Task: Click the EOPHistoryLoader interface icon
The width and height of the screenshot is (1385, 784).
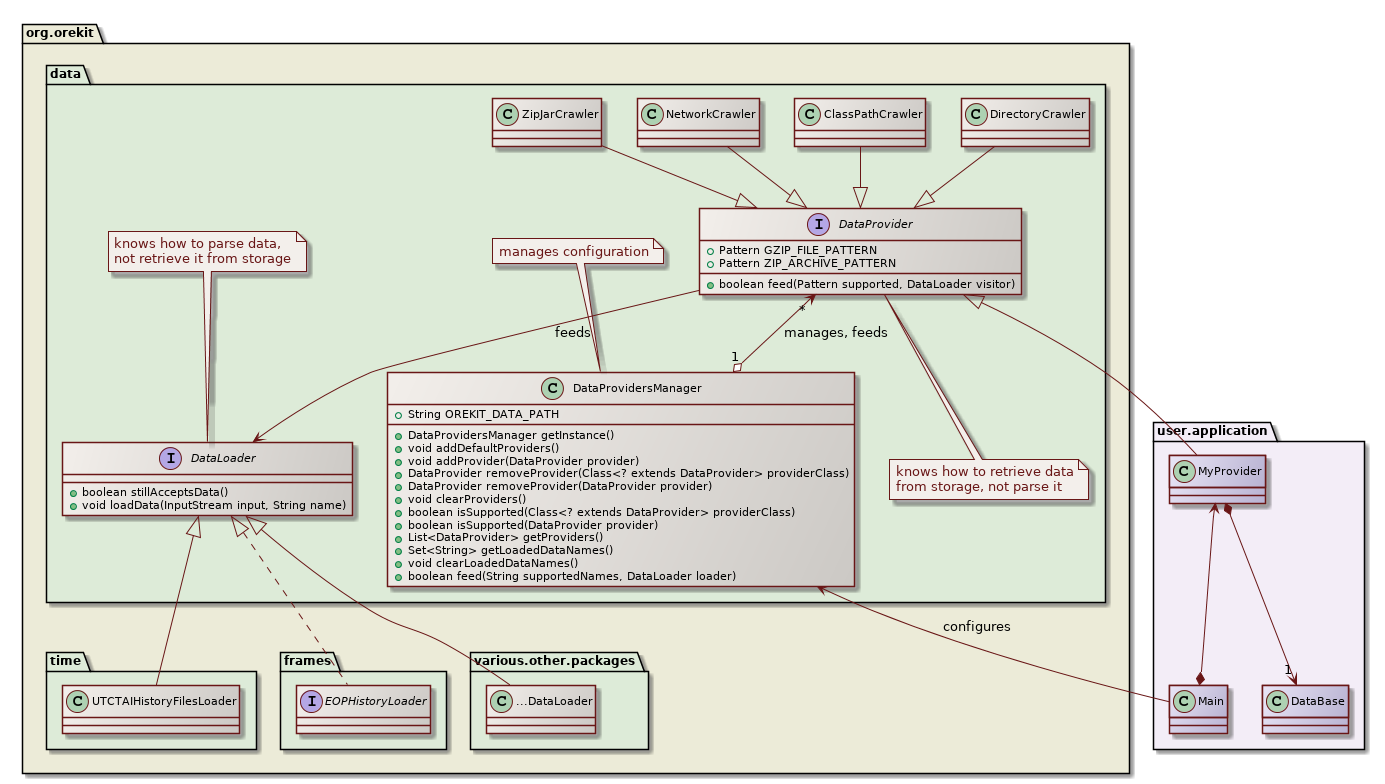Action: [x=312, y=701]
